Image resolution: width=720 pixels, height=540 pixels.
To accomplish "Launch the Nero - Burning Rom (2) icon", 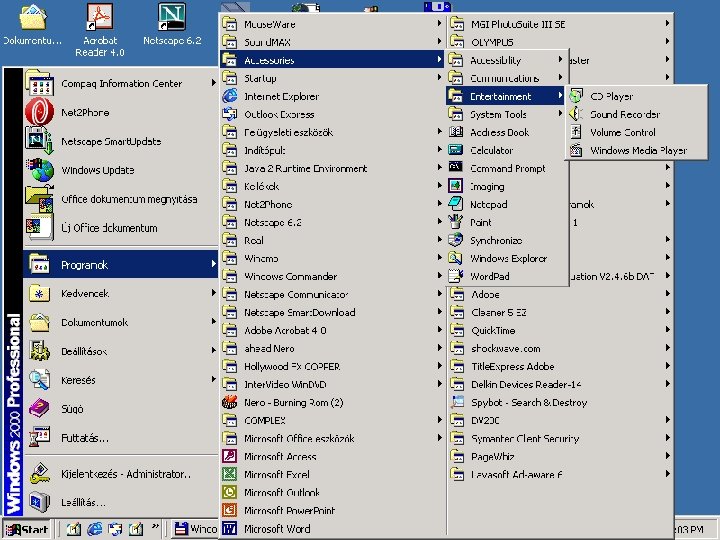I will click(230, 402).
